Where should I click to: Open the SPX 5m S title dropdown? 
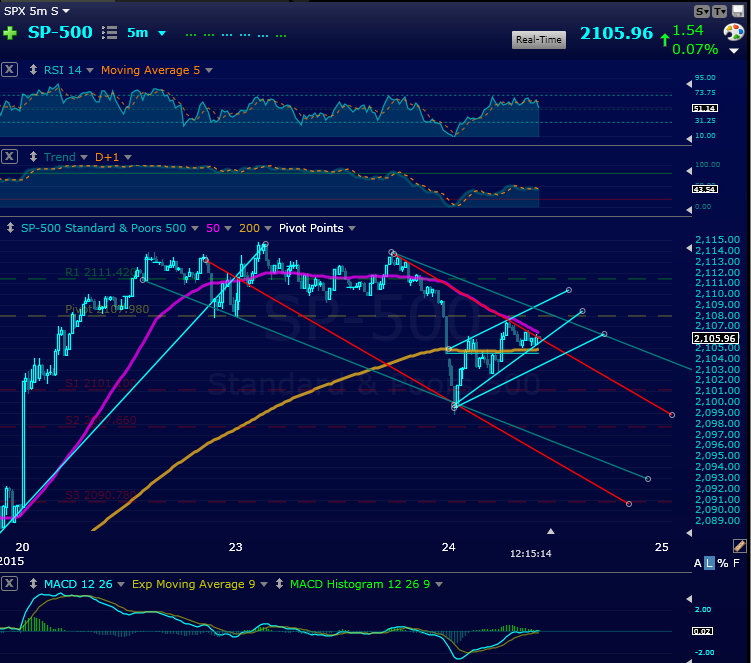66,11
